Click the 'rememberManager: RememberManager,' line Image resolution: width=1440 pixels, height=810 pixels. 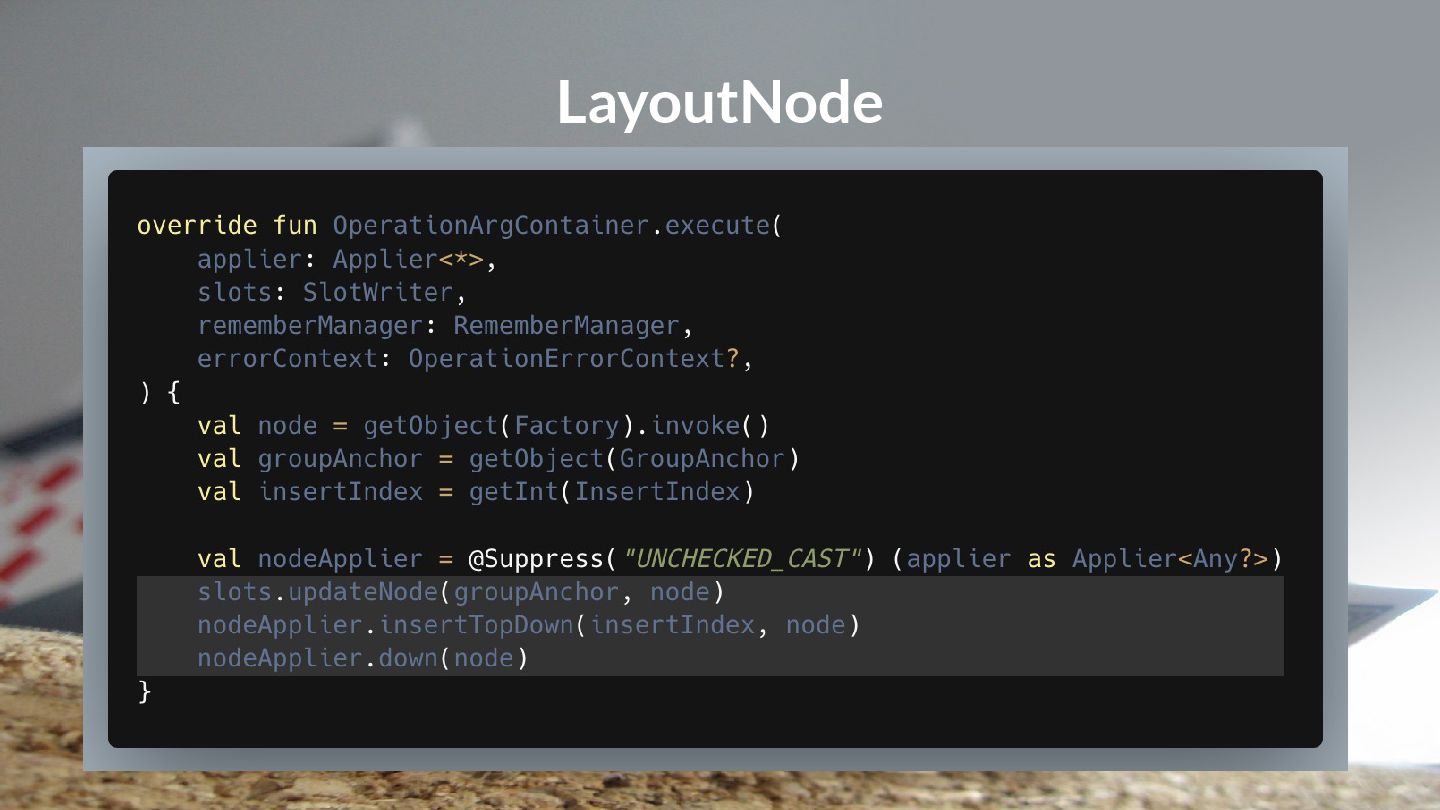[x=445, y=326]
